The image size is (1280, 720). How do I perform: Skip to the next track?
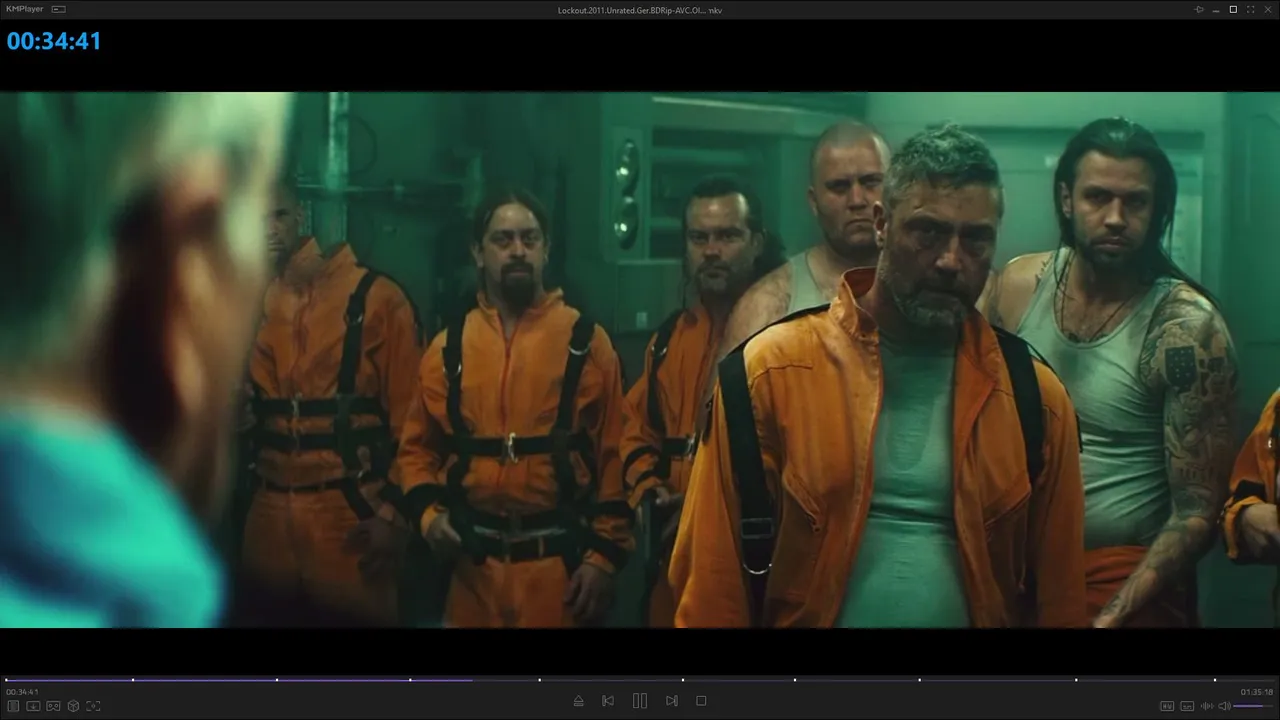click(x=672, y=701)
